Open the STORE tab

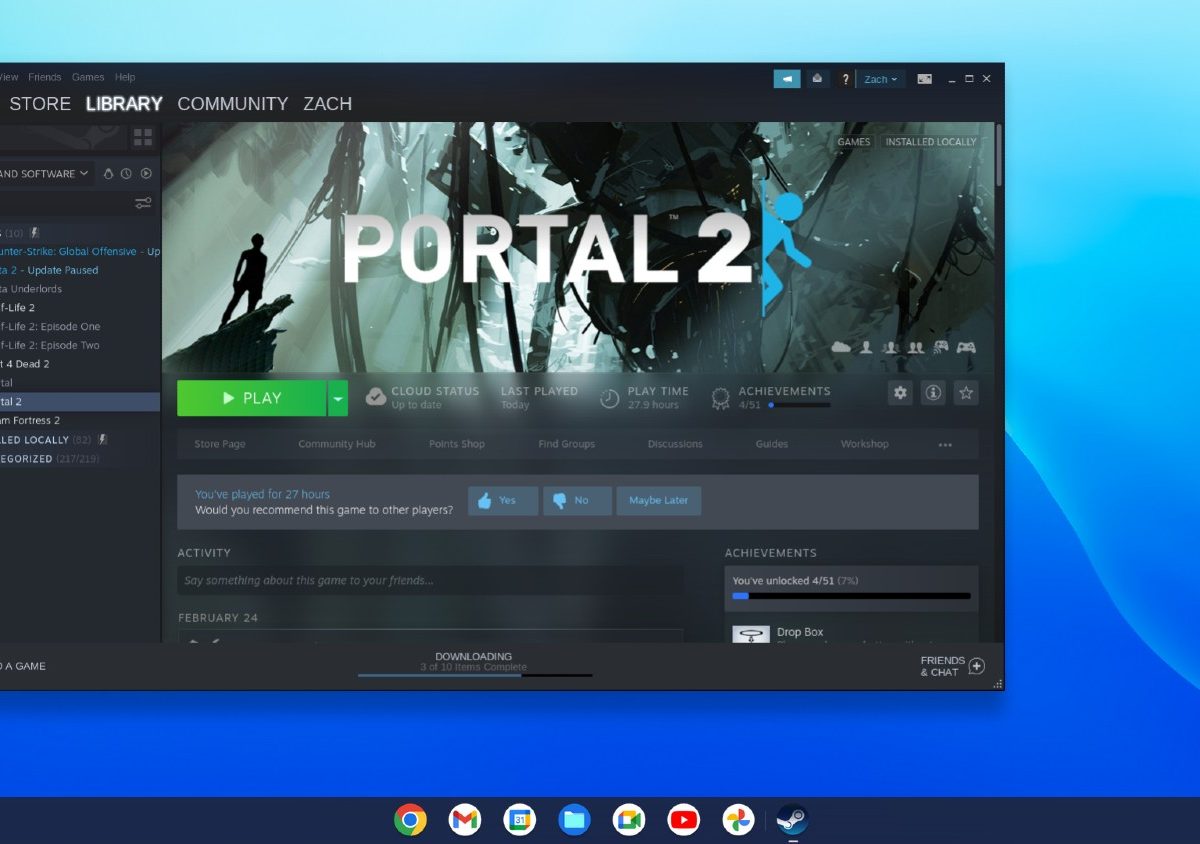pos(40,104)
